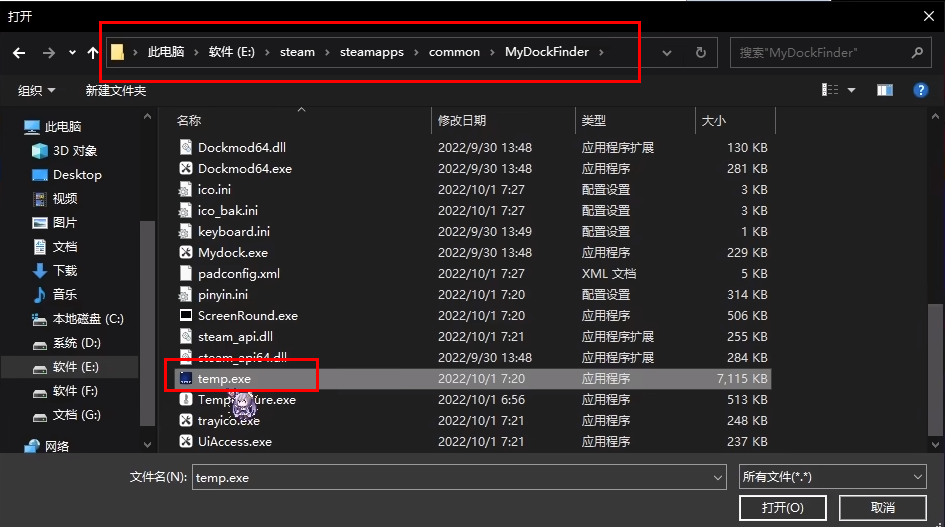Click 新建文件夹 in the toolbar
The width and height of the screenshot is (945, 527).
[116, 91]
